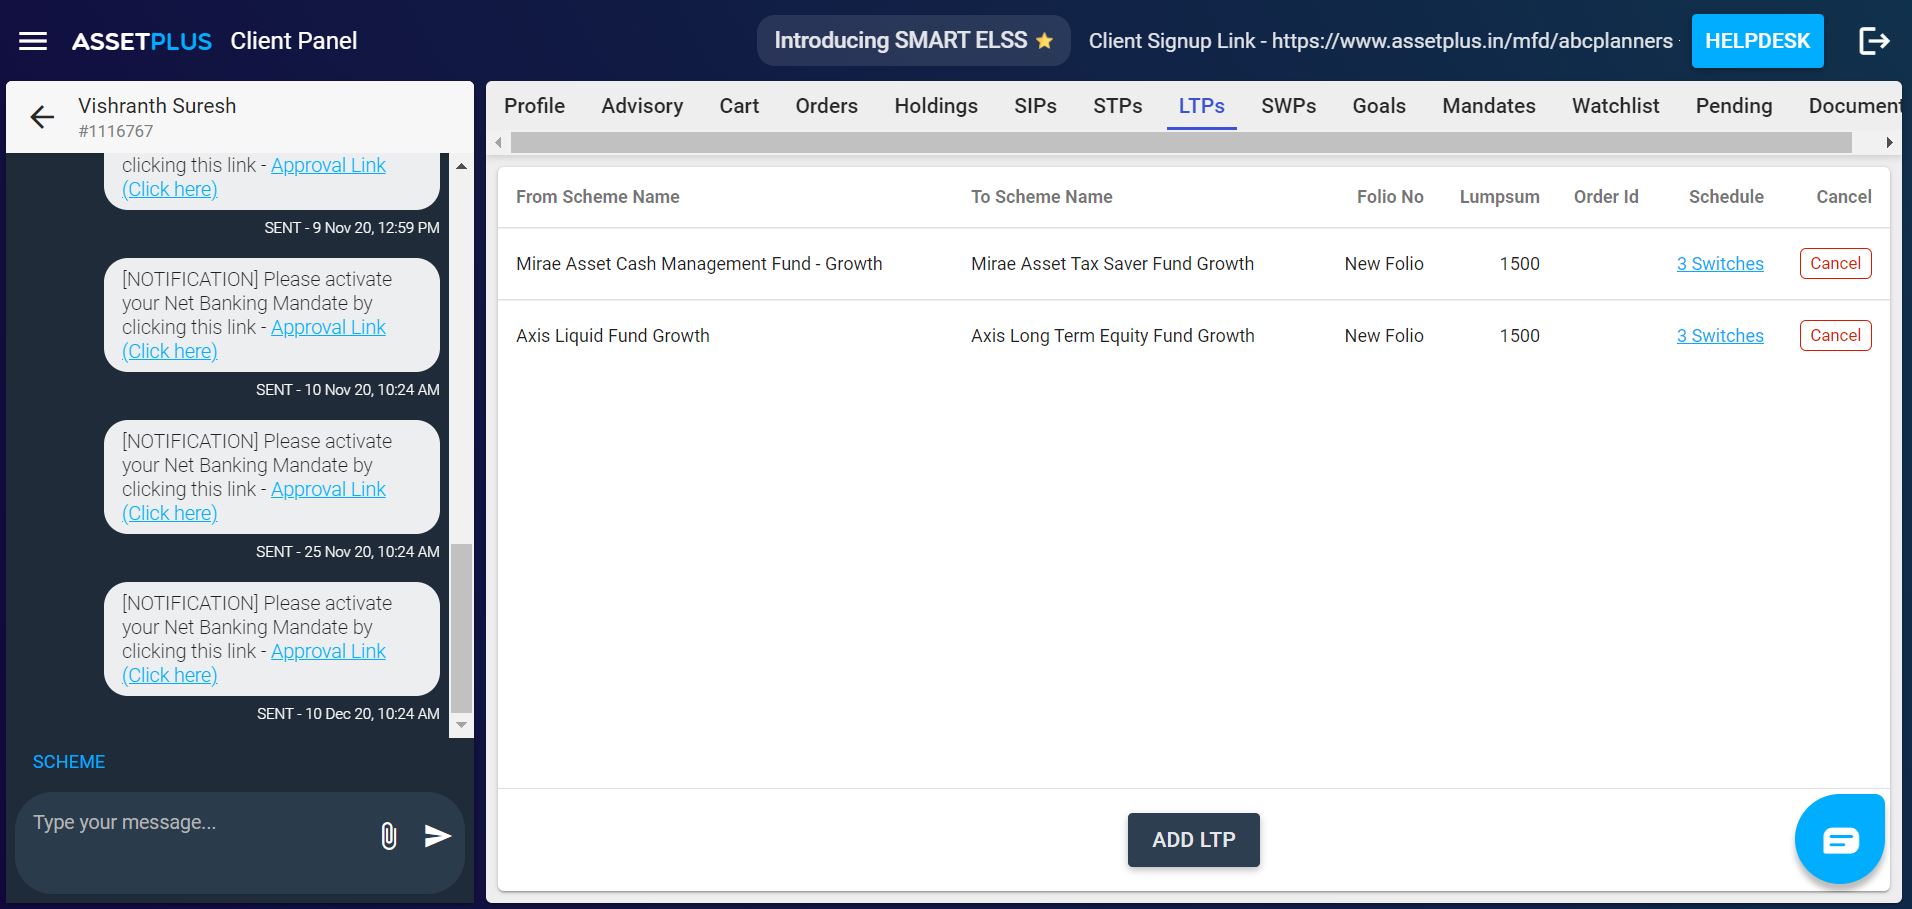
Task: Open the hamburger navigation menu
Action: (x=33, y=41)
